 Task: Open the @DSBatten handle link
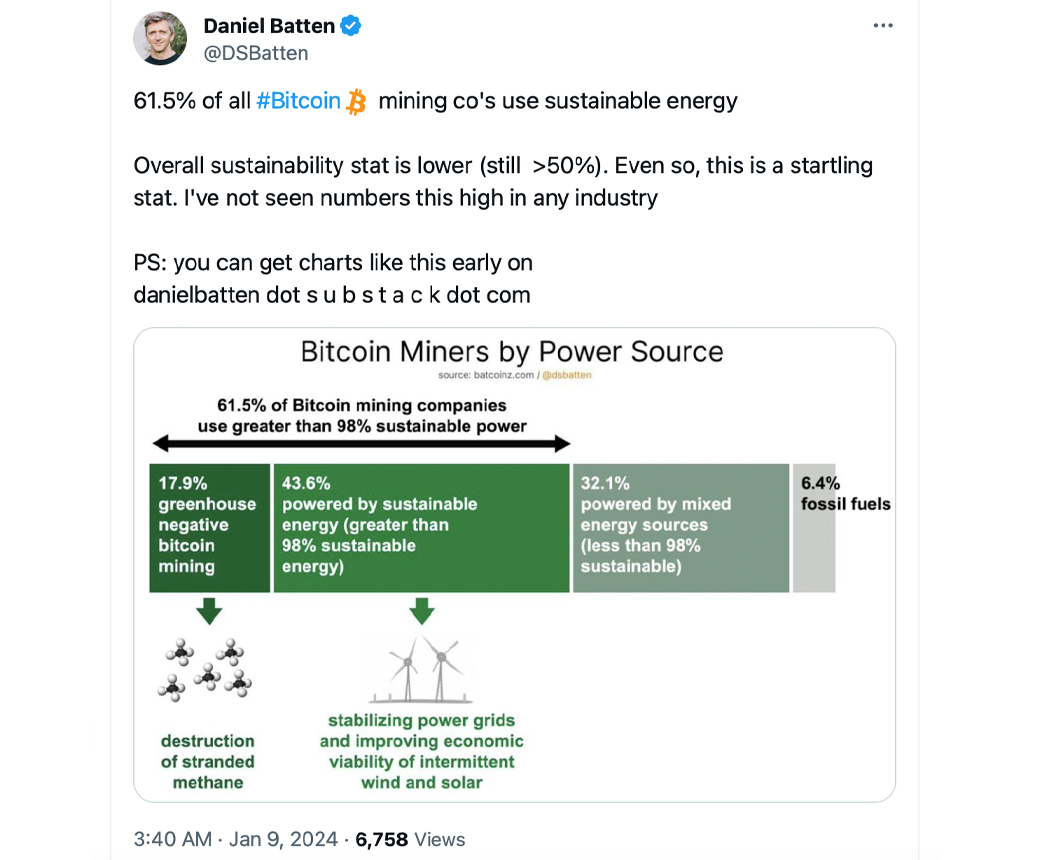pyautogui.click(x=256, y=53)
